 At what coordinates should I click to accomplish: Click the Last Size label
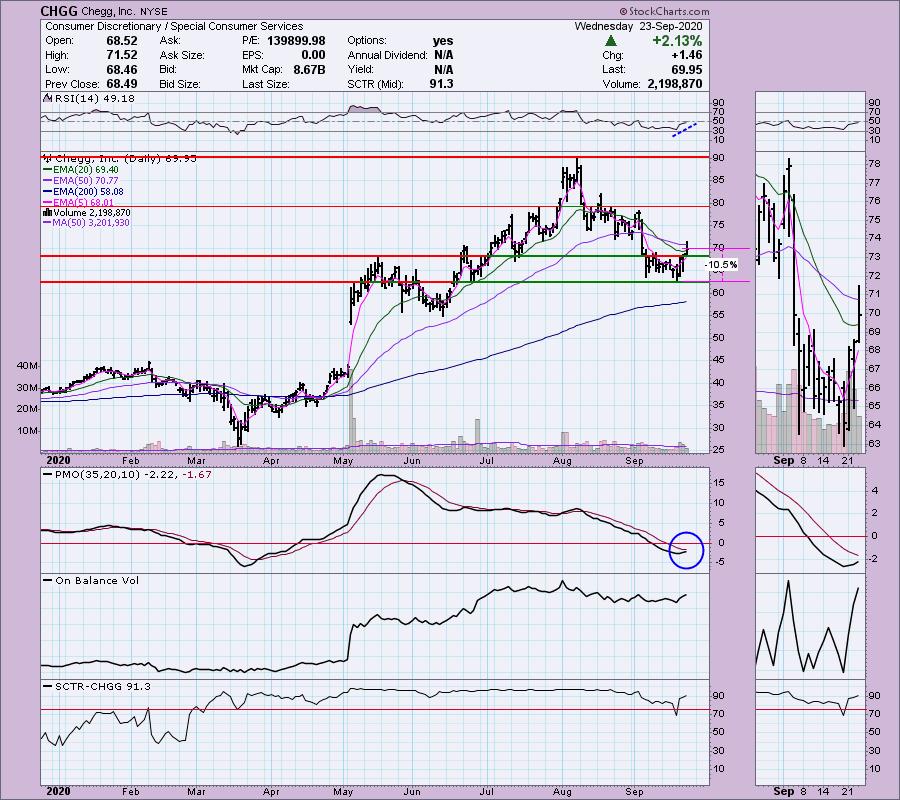coord(265,84)
